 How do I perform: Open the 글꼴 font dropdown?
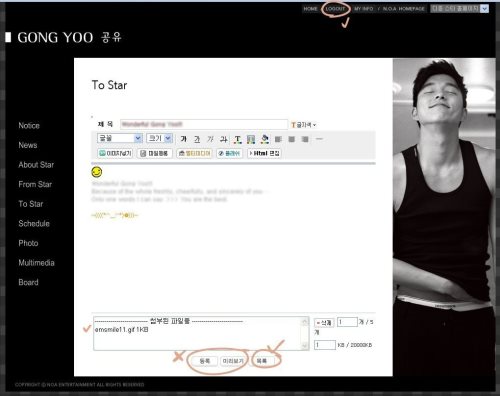pyautogui.click(x=120, y=138)
